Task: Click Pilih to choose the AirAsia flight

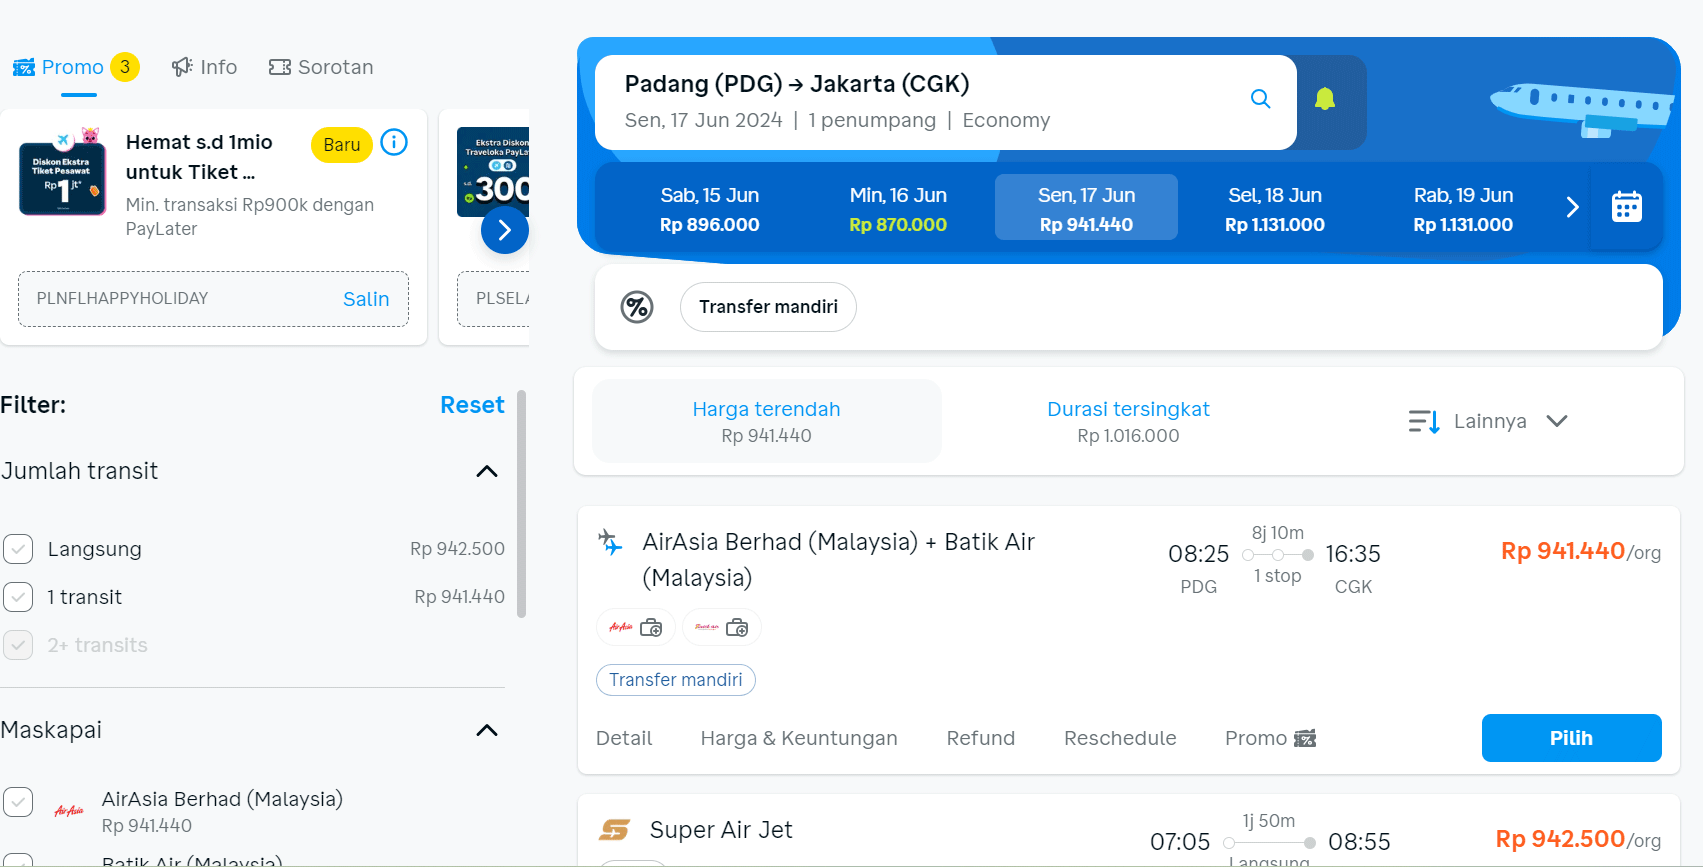Action: (1572, 738)
